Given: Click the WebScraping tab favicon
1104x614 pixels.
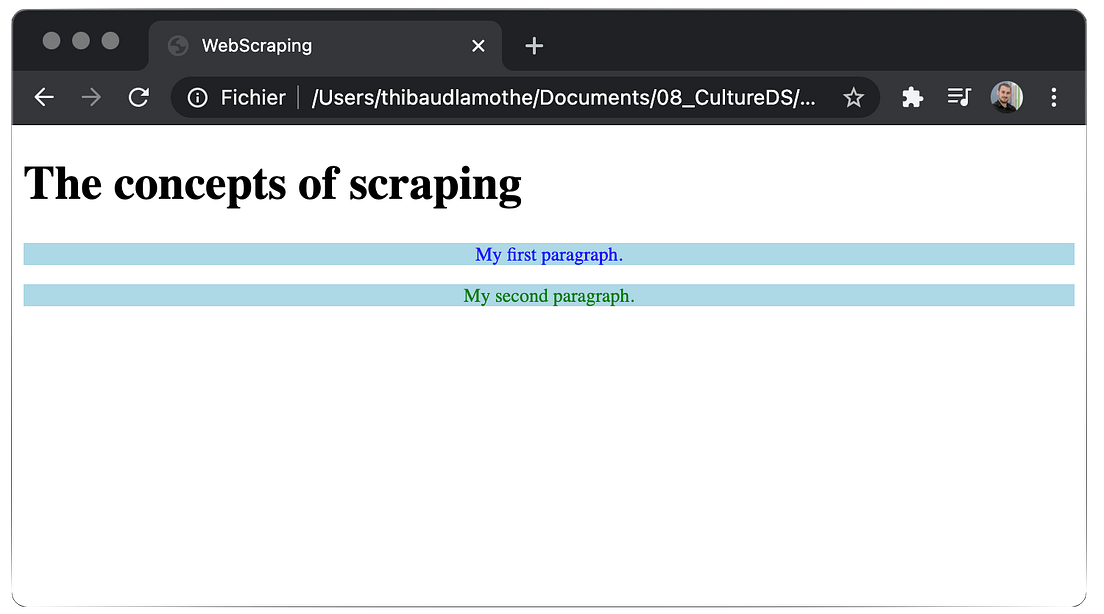Looking at the screenshot, I should [x=178, y=45].
